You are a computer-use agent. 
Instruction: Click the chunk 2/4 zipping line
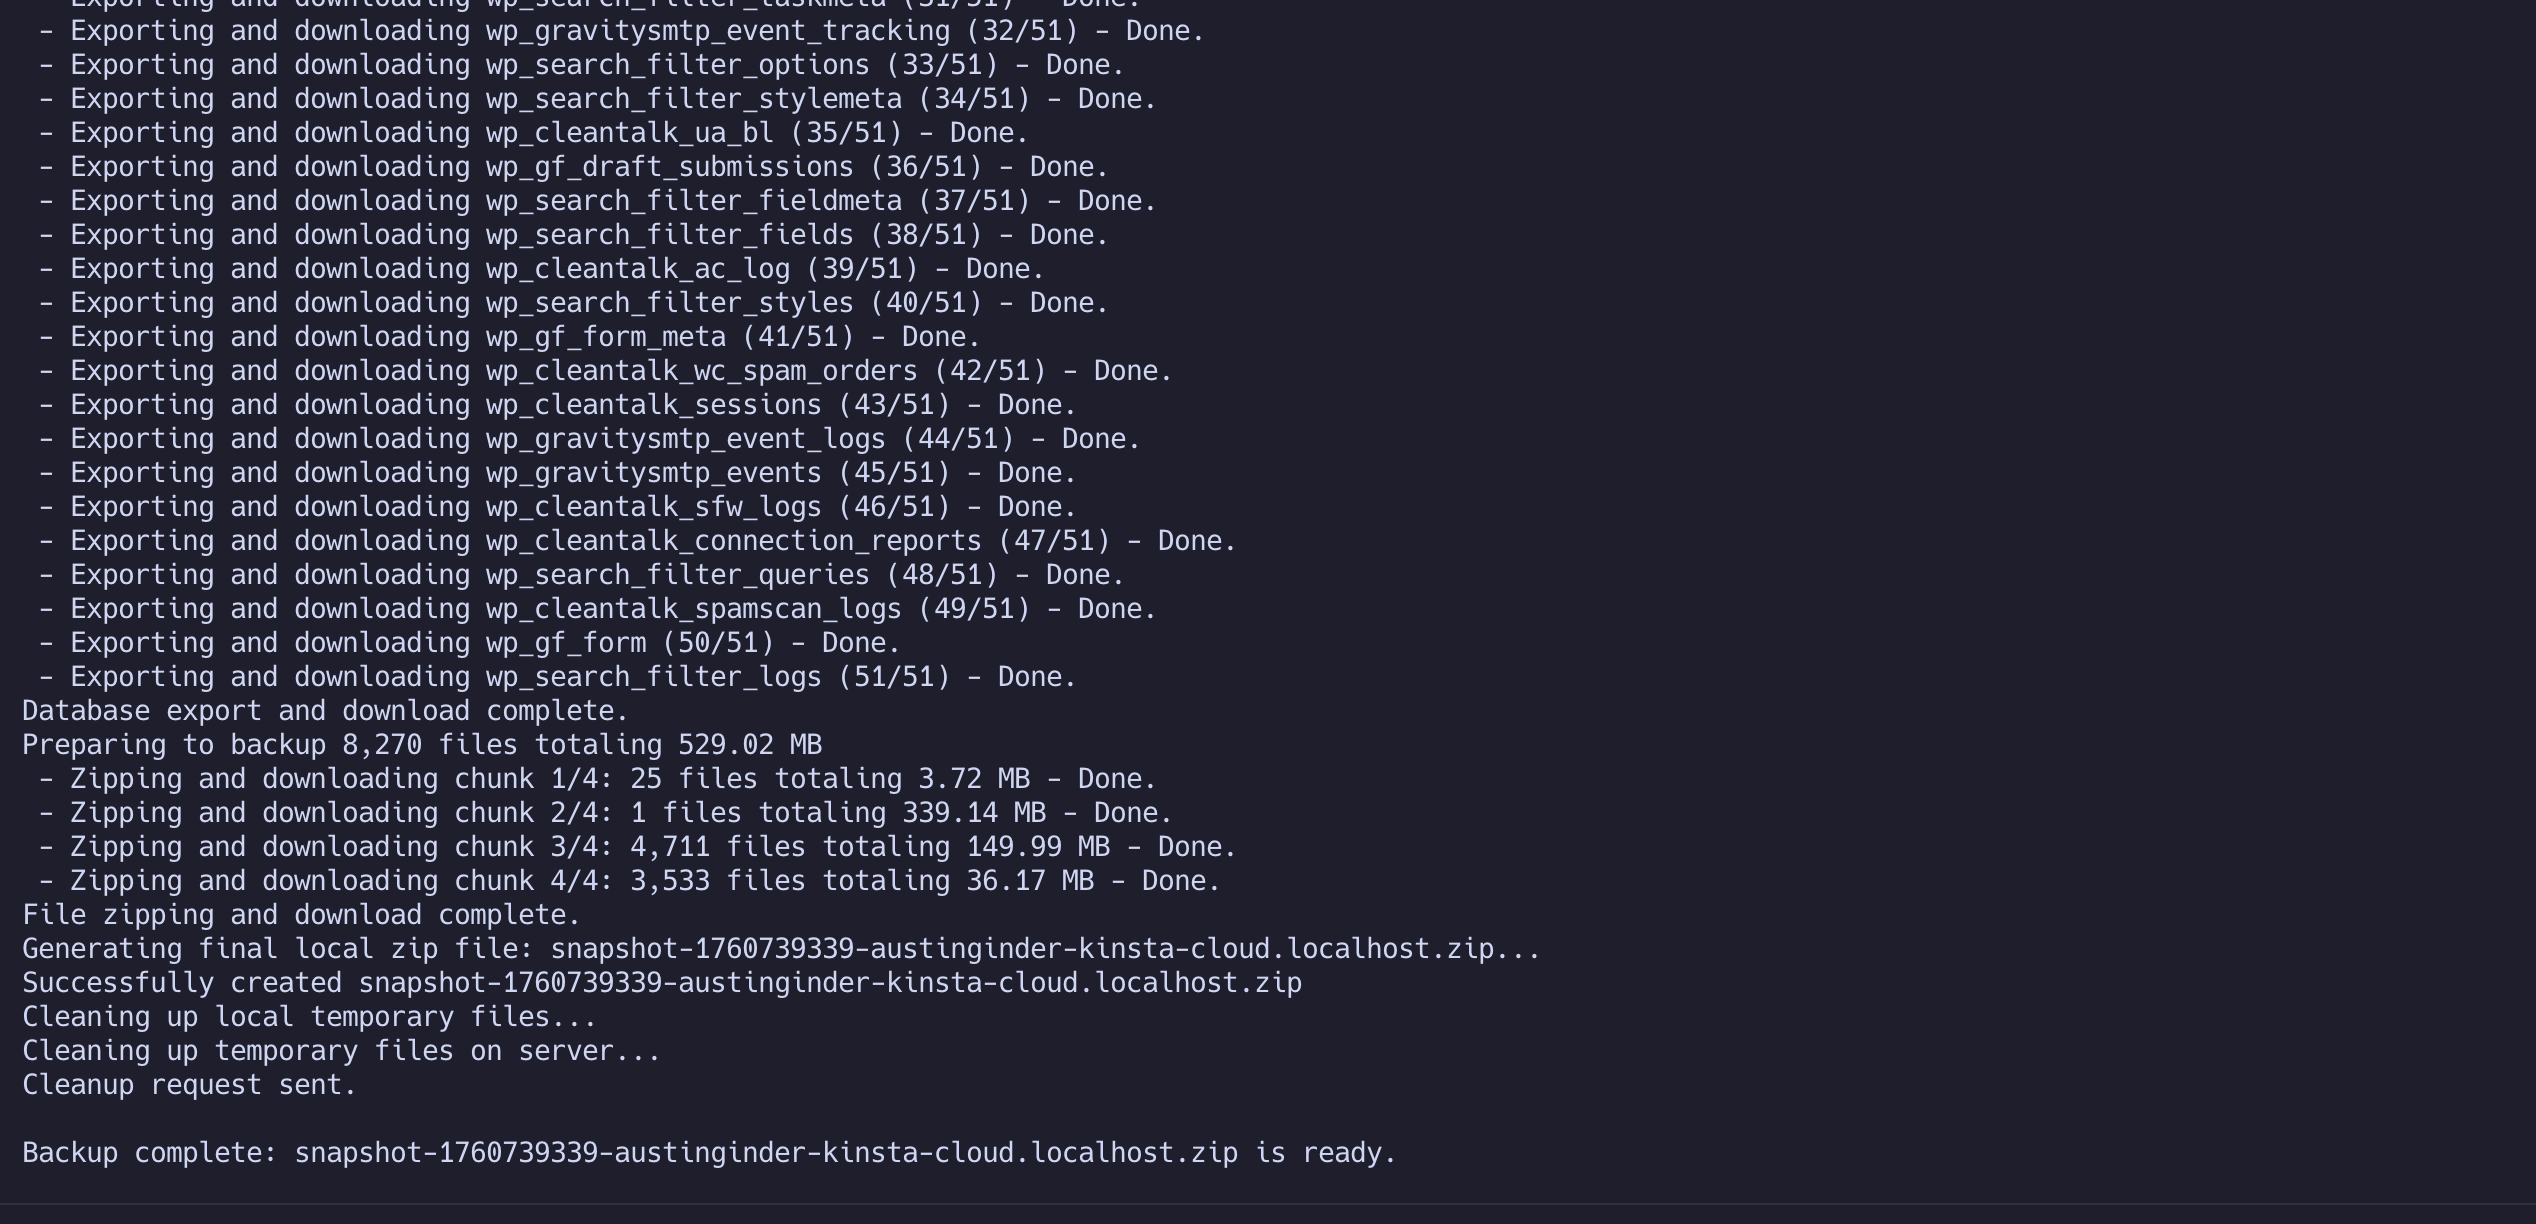604,814
